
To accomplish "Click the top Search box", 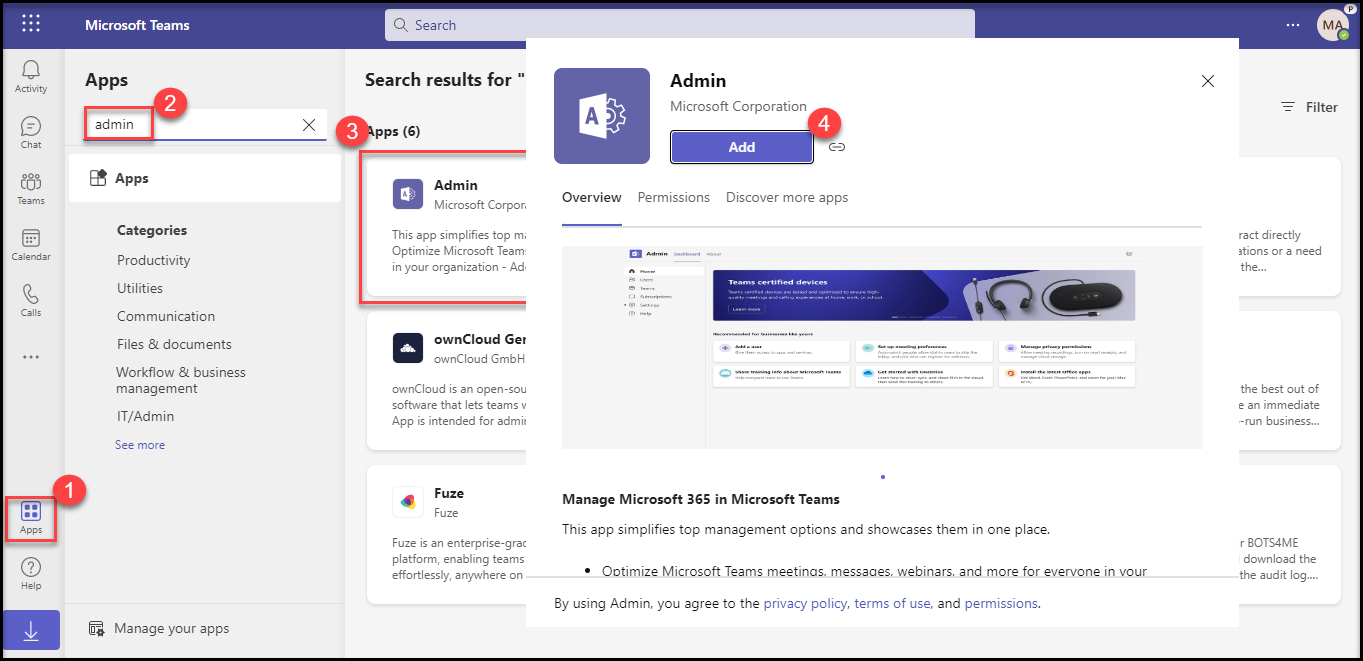I will 679,25.
